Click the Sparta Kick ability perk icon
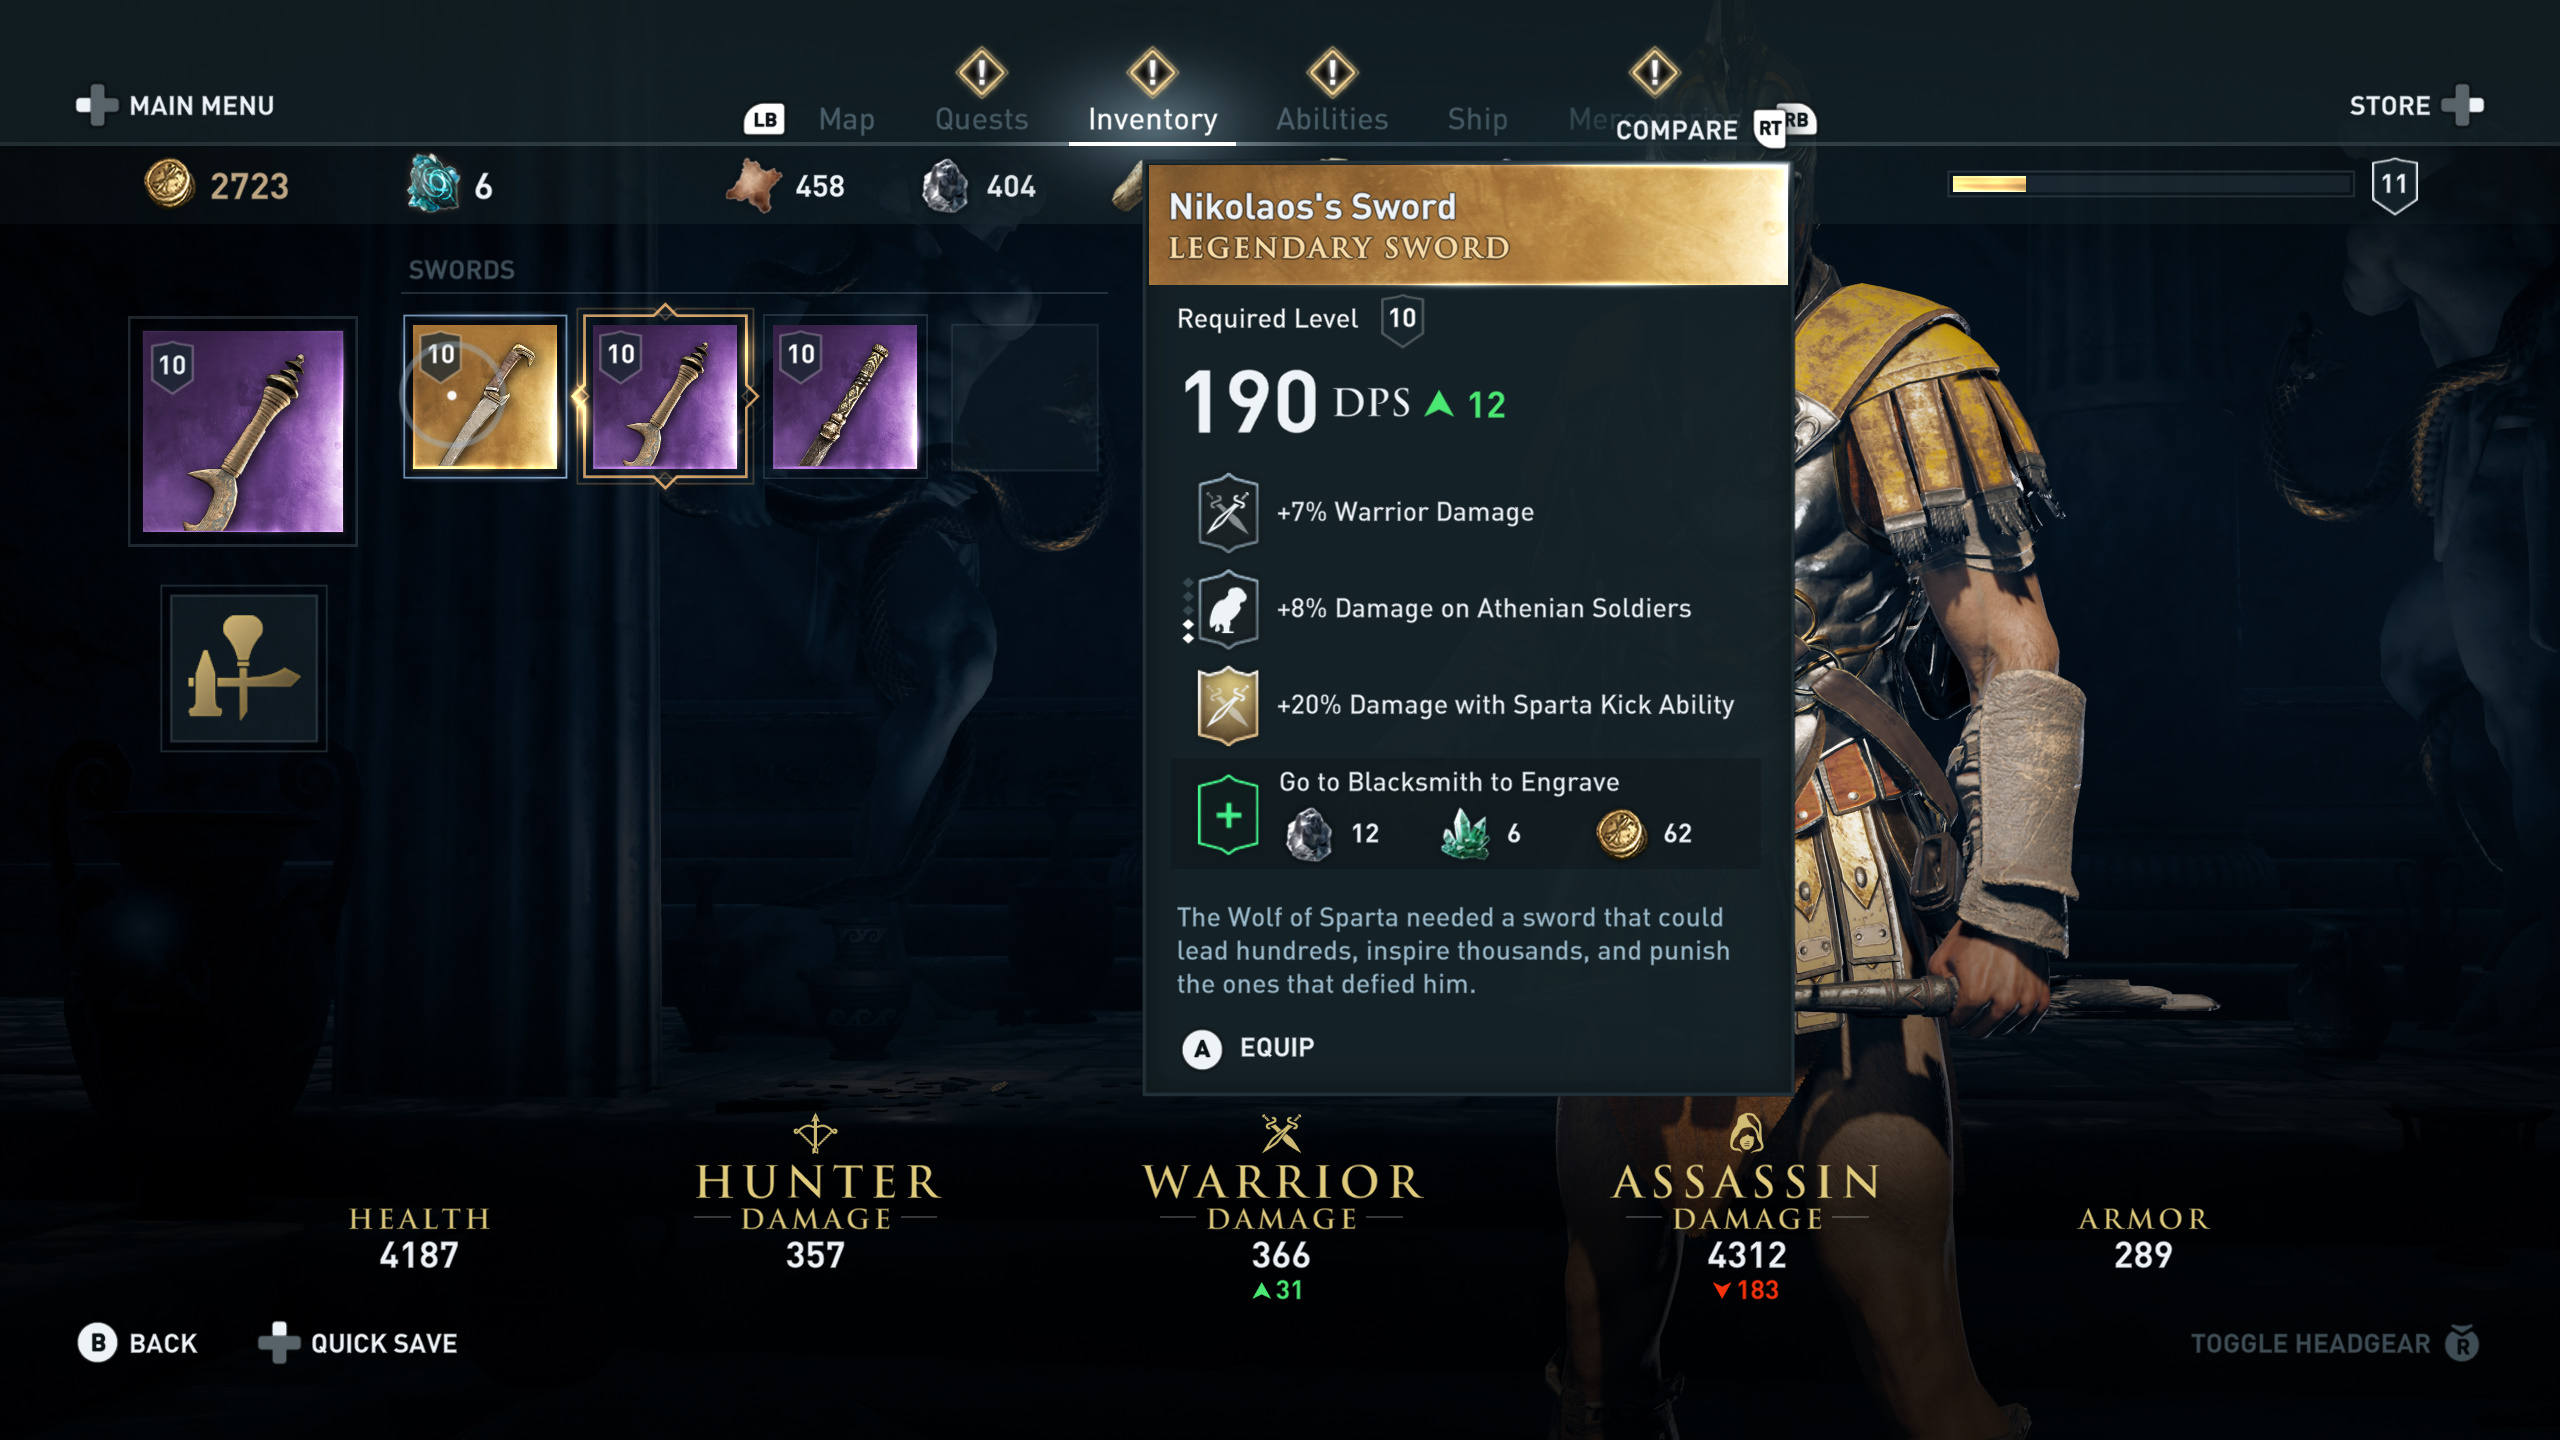The width and height of the screenshot is (2560, 1440). 1228,705
